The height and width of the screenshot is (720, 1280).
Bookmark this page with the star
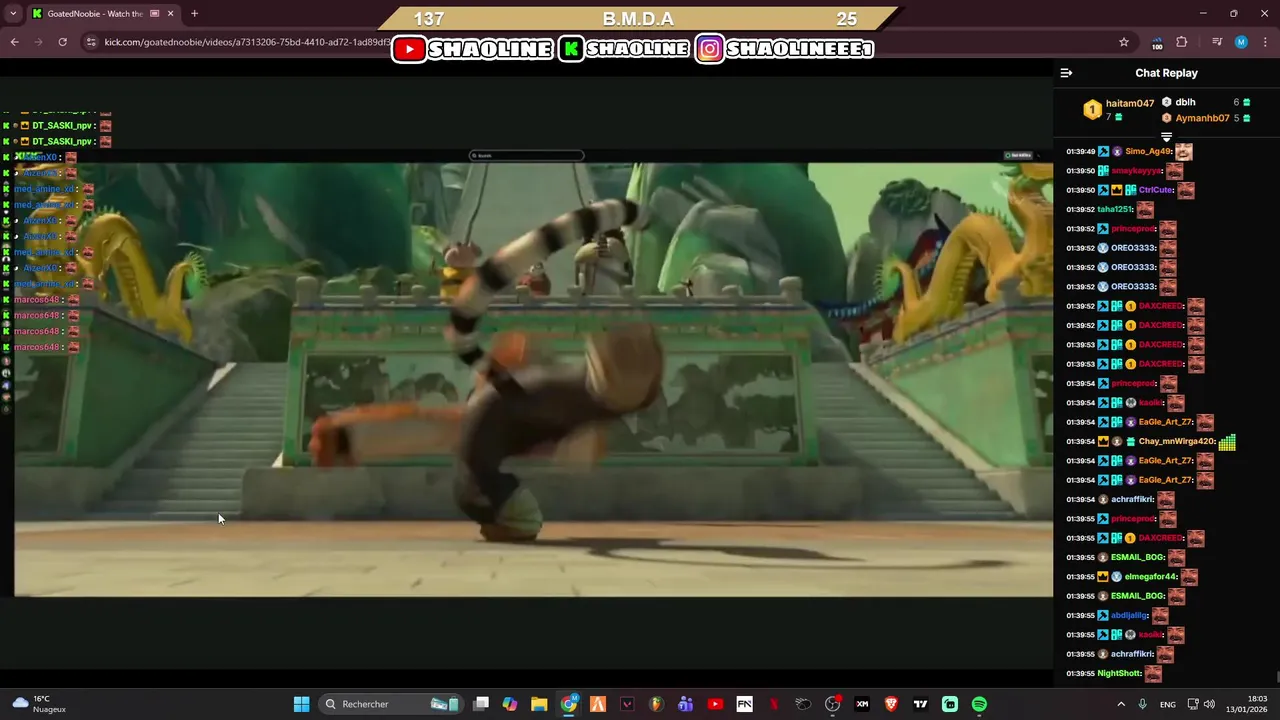click(x=1124, y=42)
